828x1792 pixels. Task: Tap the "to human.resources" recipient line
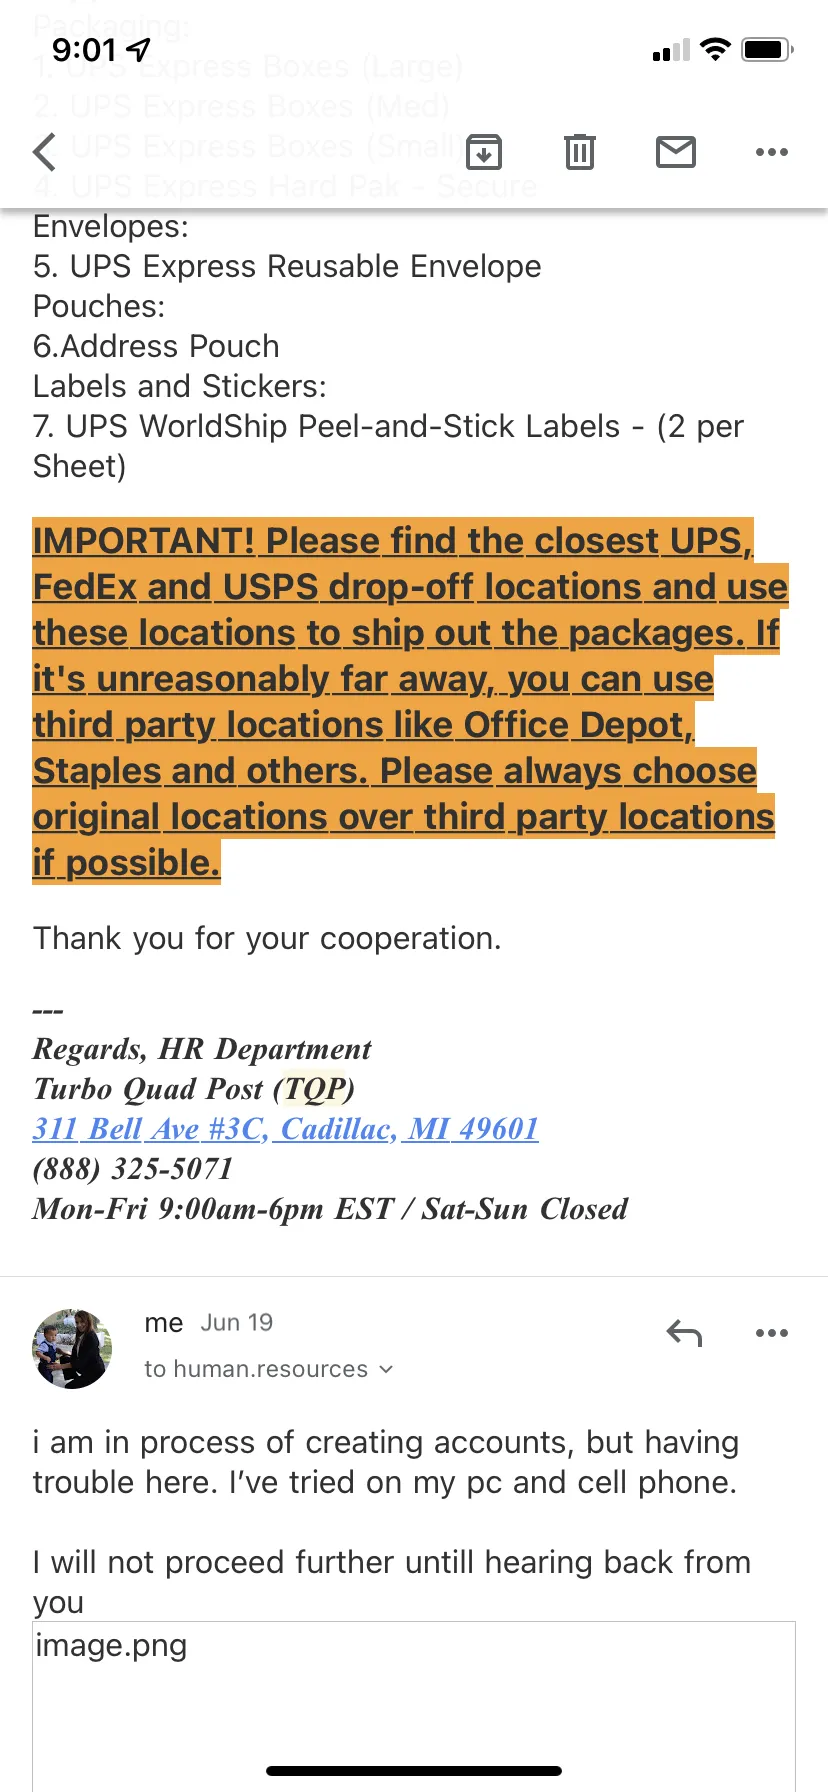pos(256,1369)
